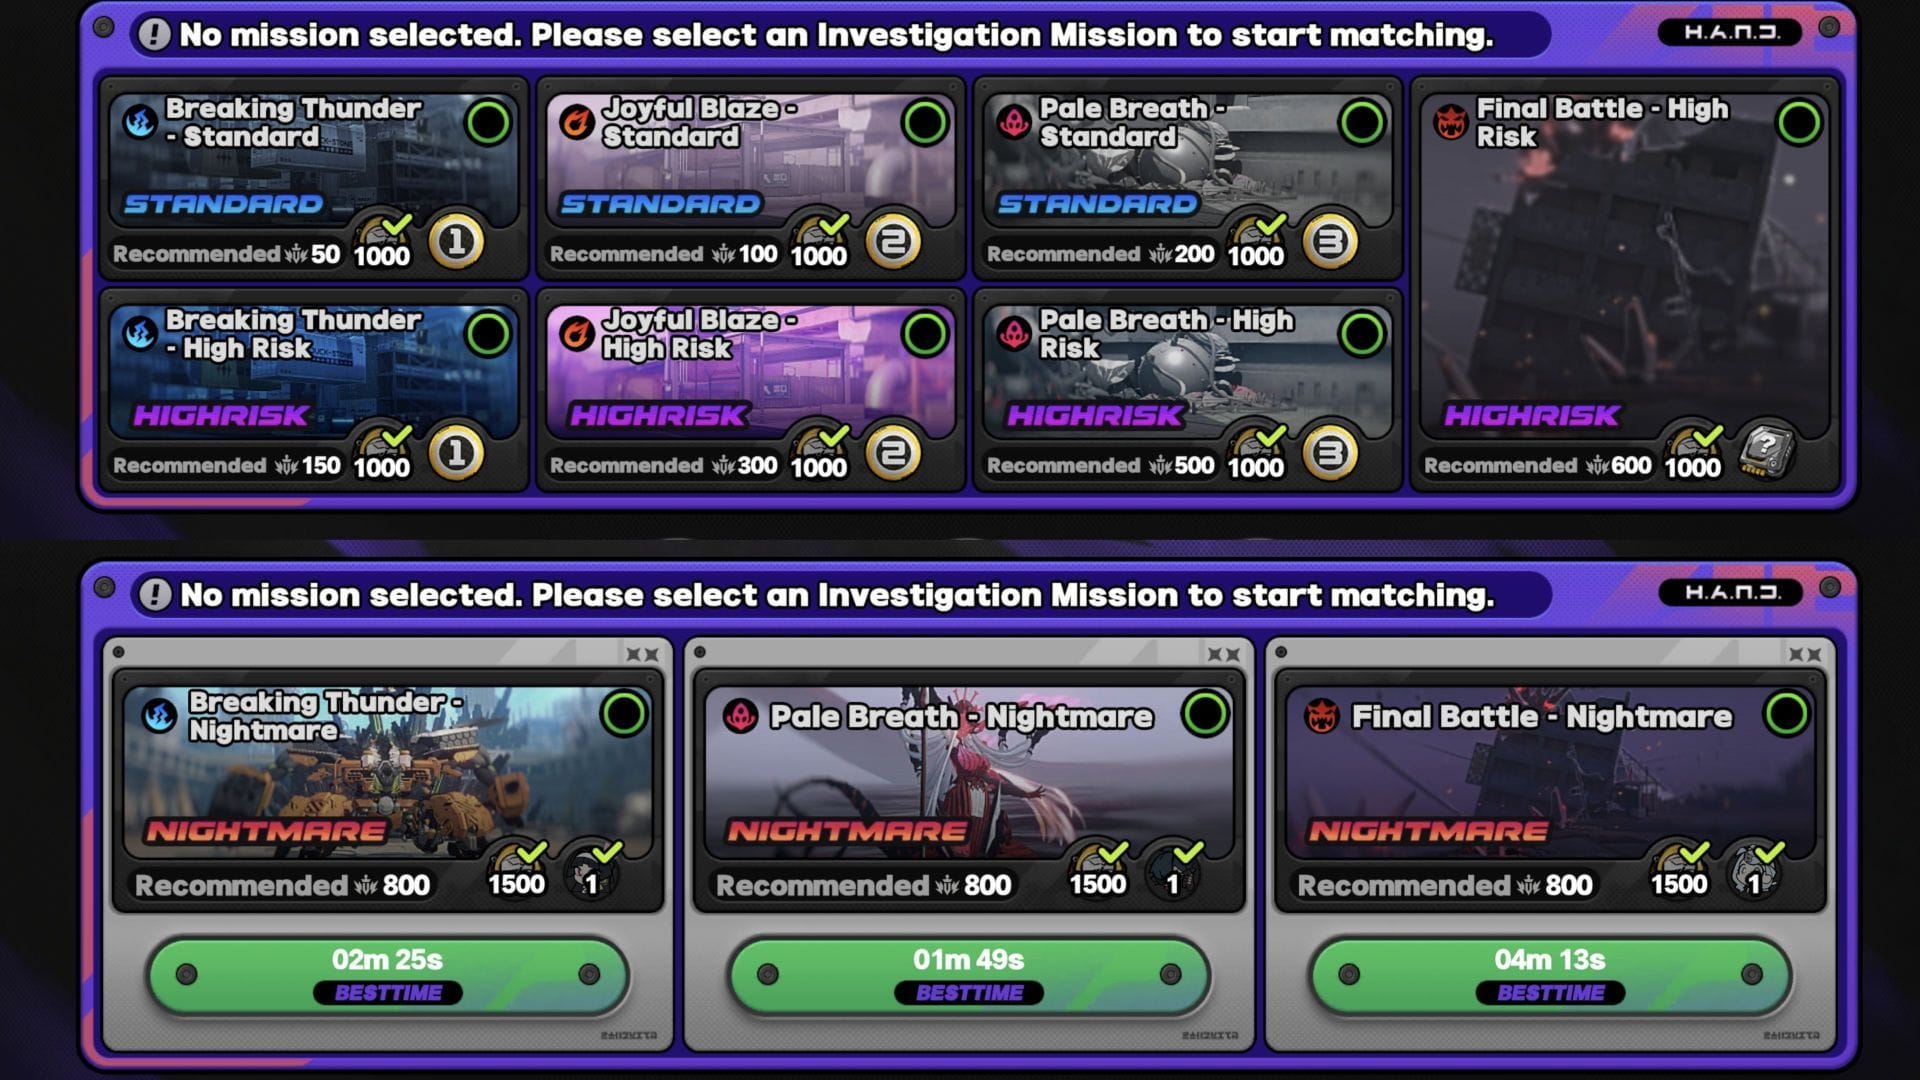Select the Joyful Blaze High Risk radio circle
The image size is (1920, 1080).
[x=925, y=335]
